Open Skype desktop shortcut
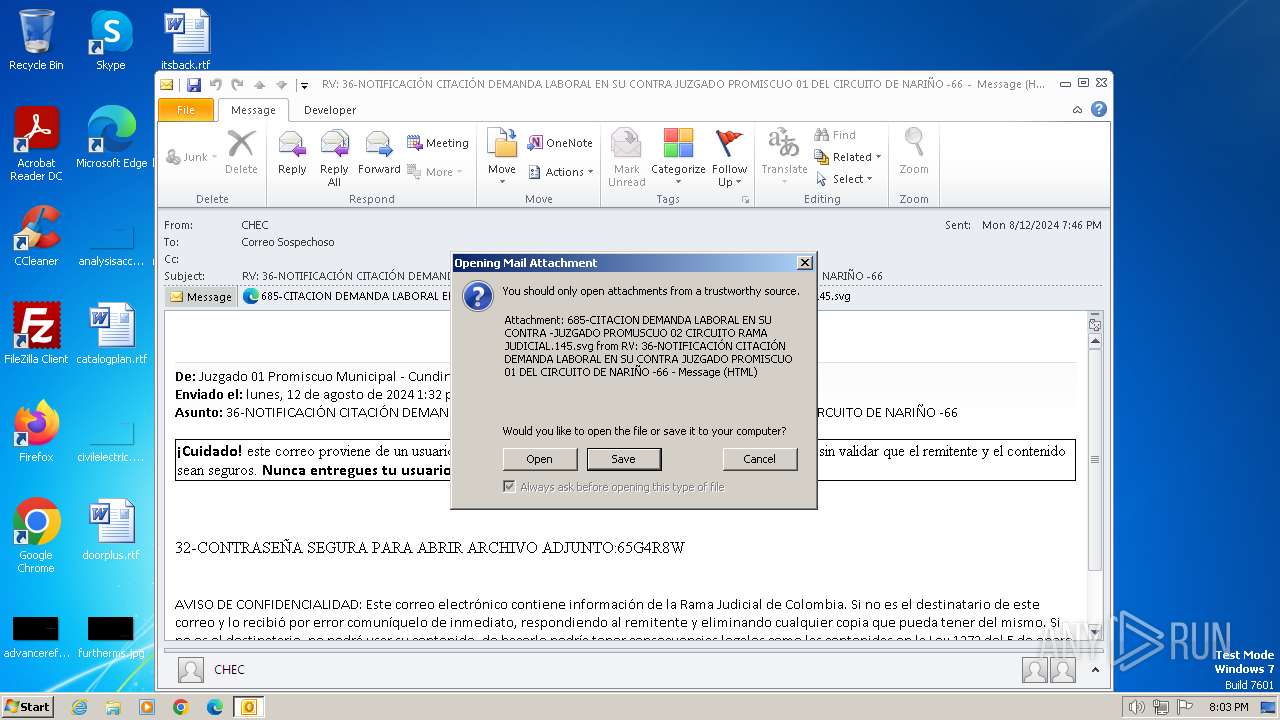 point(111,40)
